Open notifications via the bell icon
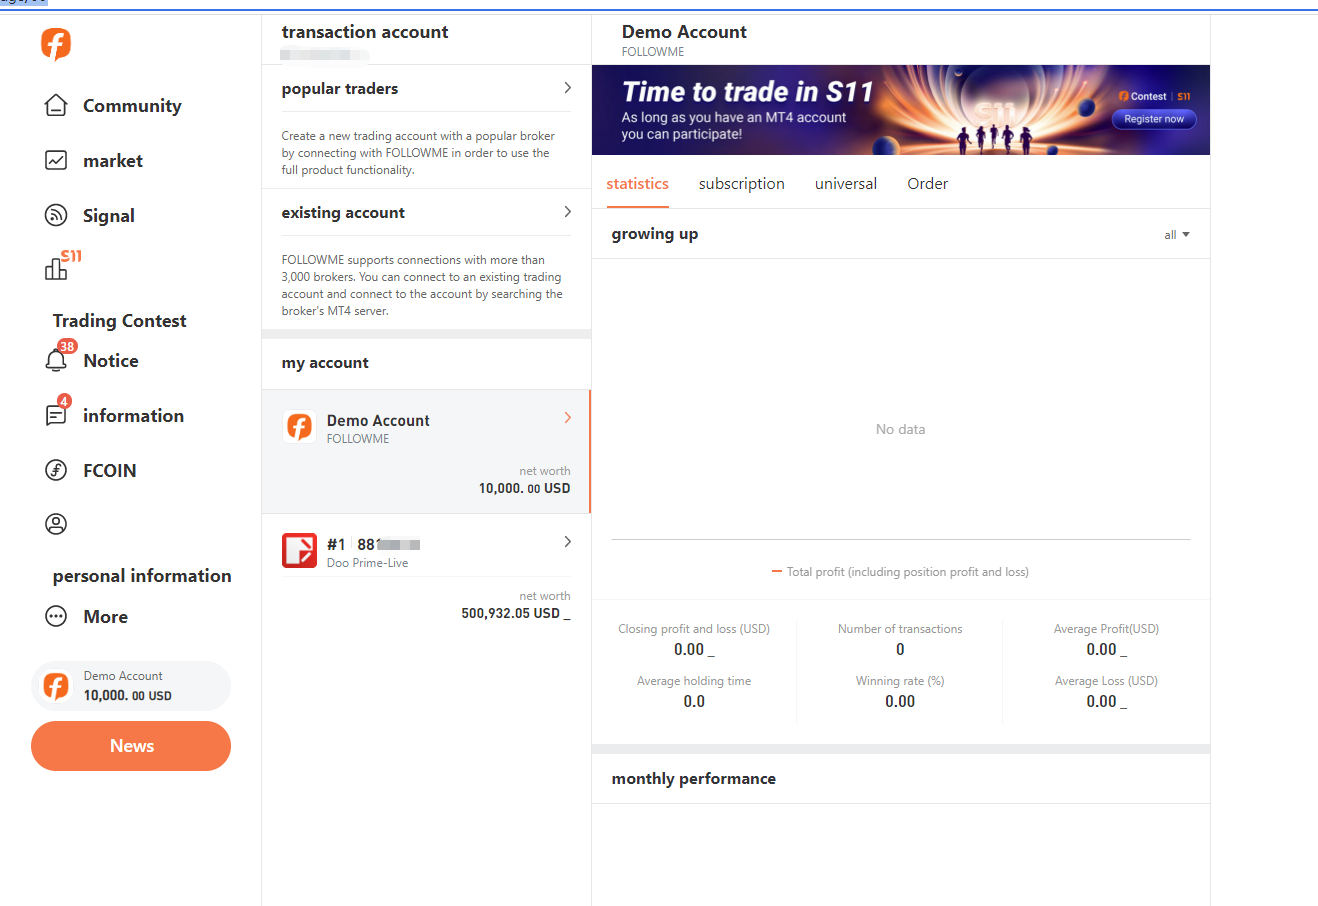 pos(56,361)
